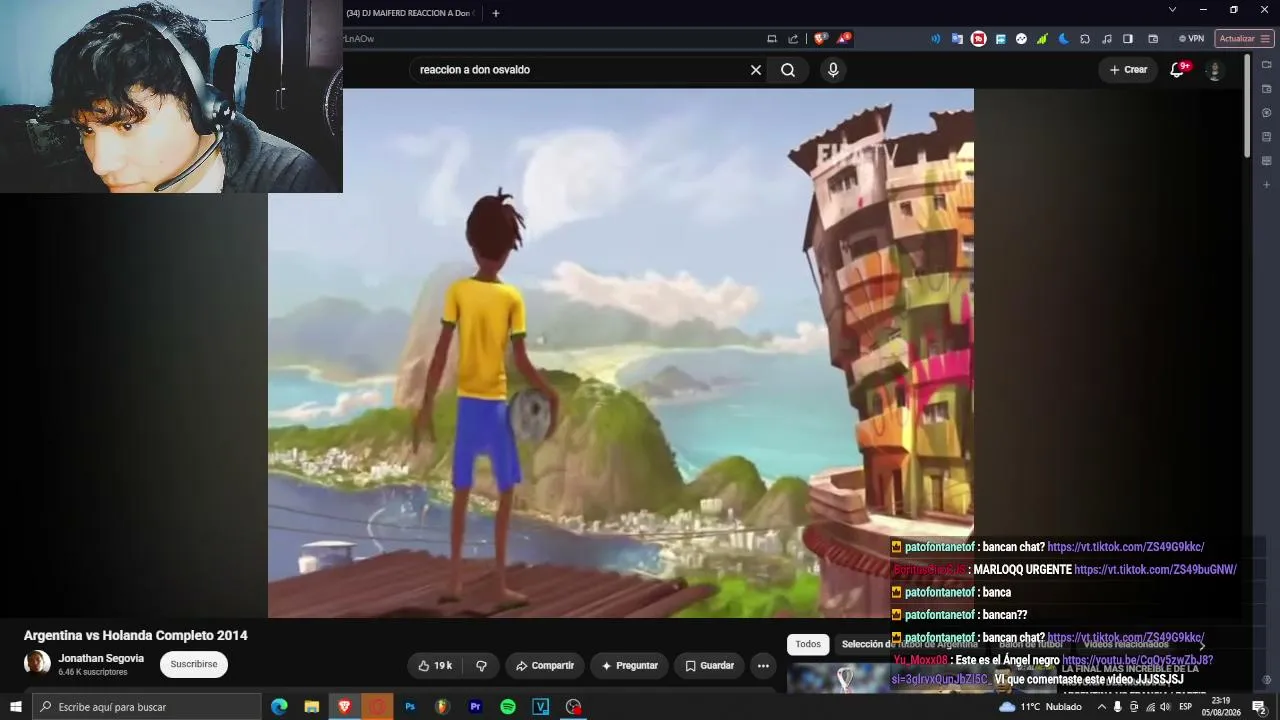Open the taskbar weather widget 11°C Nublado
The image size is (1280, 720).
tap(1040, 707)
